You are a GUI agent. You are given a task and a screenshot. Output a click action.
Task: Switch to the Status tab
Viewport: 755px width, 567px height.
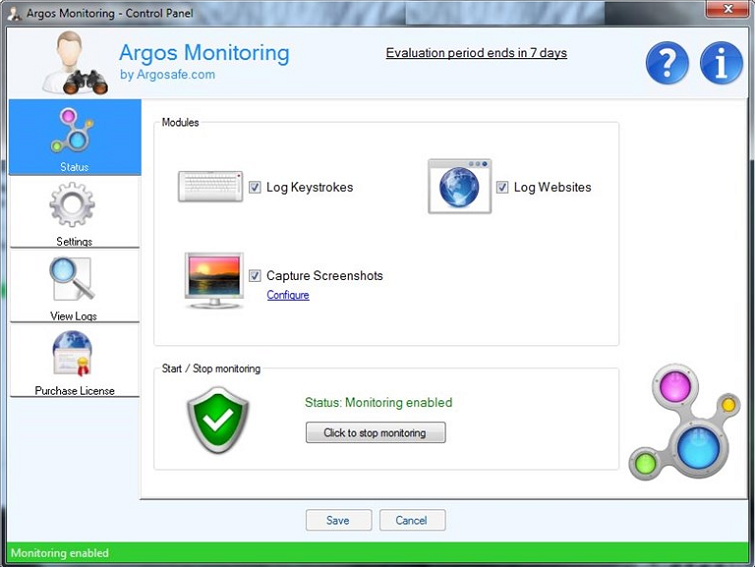(x=74, y=139)
